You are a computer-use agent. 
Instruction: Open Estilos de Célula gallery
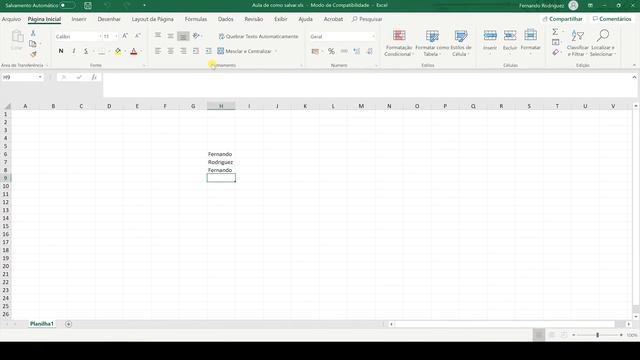[x=461, y=42]
